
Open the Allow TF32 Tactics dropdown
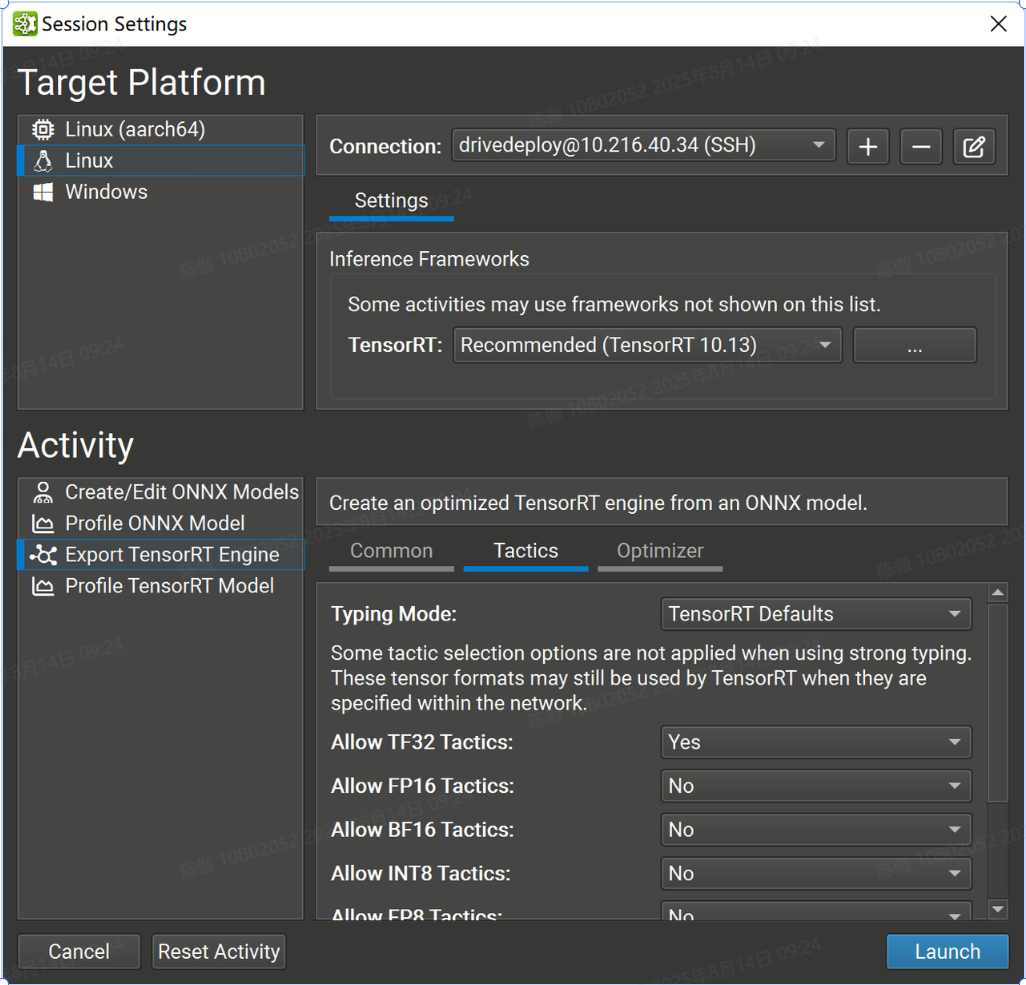coord(816,742)
